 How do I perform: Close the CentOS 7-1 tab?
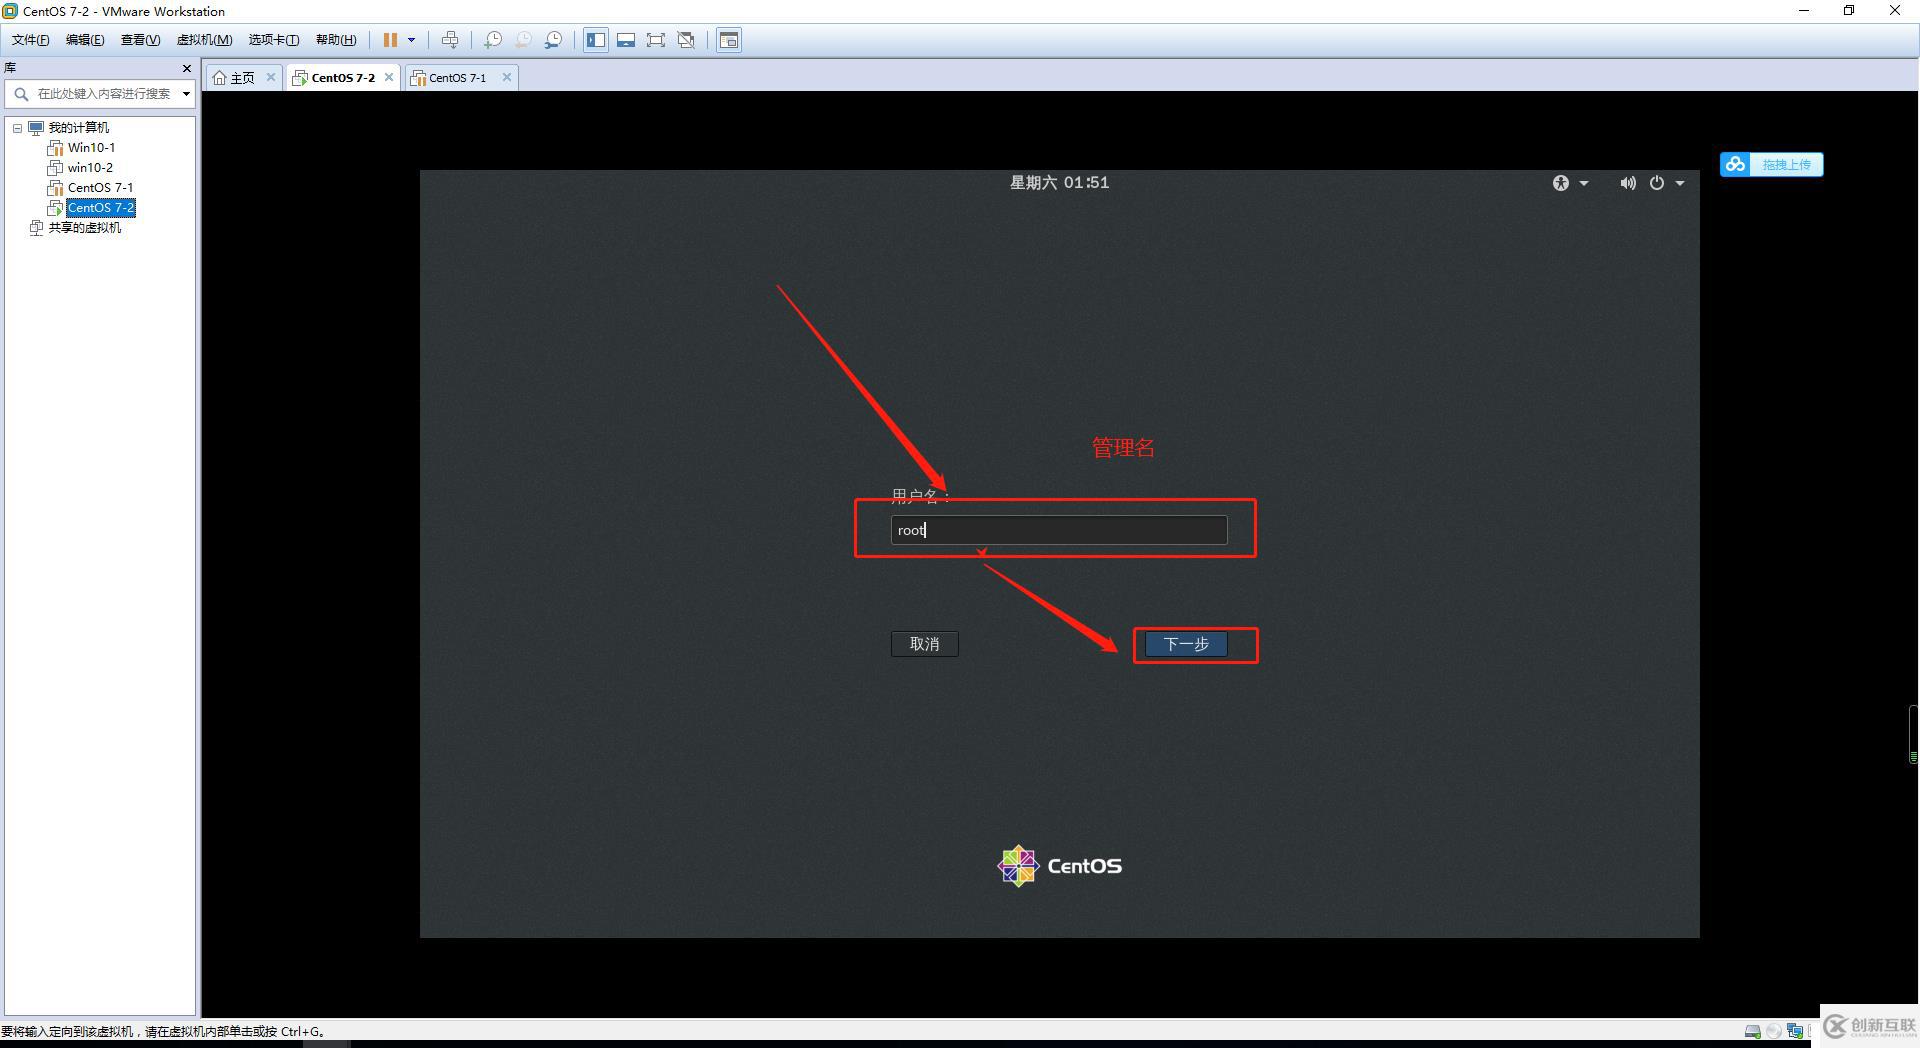click(507, 77)
